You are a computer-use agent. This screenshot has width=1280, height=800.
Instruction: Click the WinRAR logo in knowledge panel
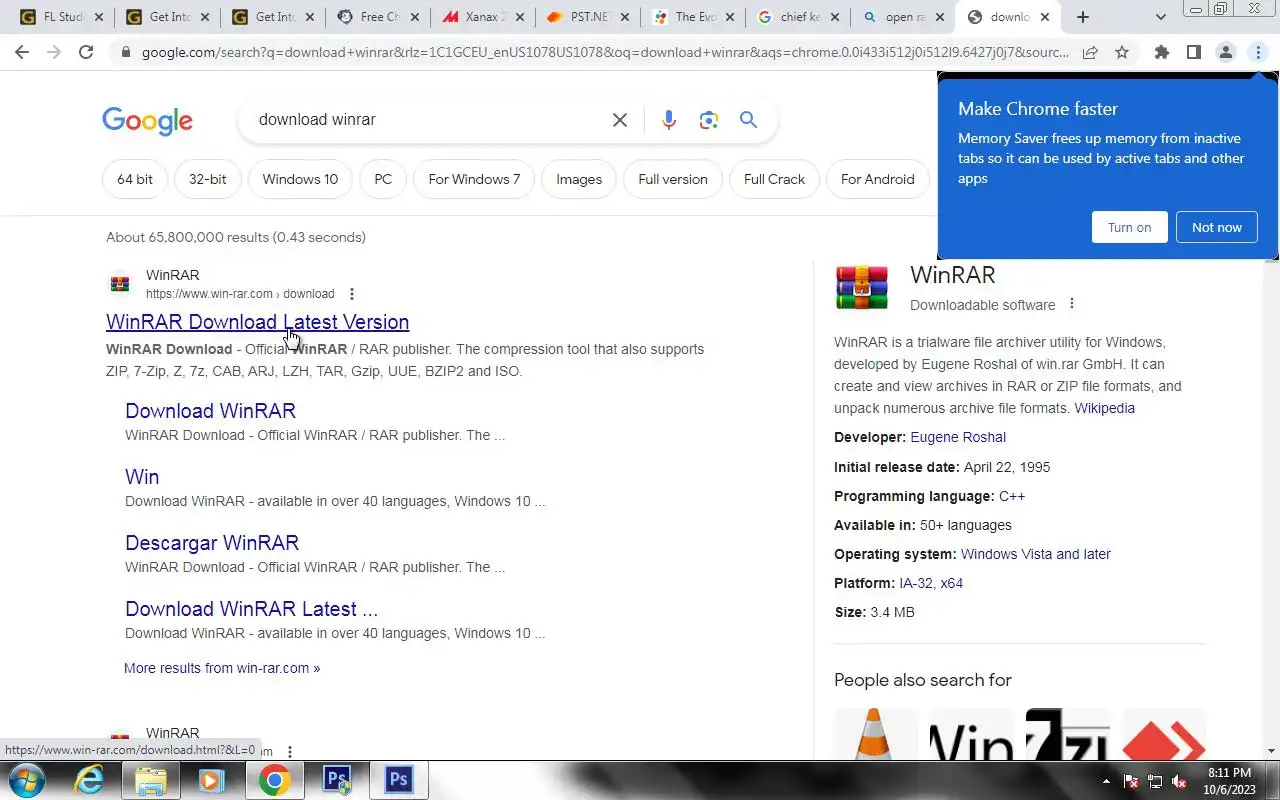pyautogui.click(x=862, y=288)
